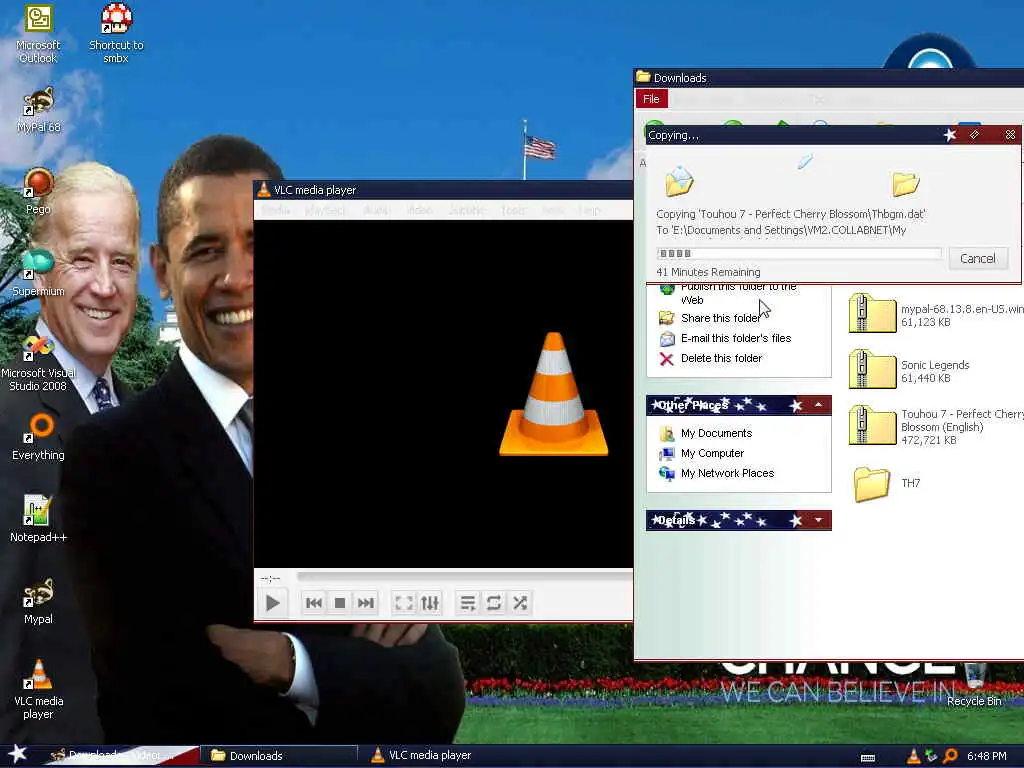
Task: Click the 6:48 PM clock
Action: [987, 756]
